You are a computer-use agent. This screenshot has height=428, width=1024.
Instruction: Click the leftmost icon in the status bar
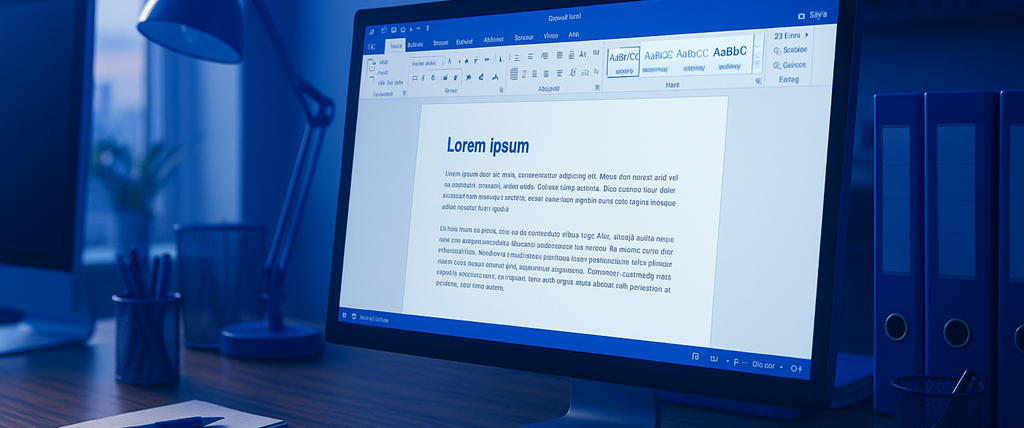(x=343, y=315)
